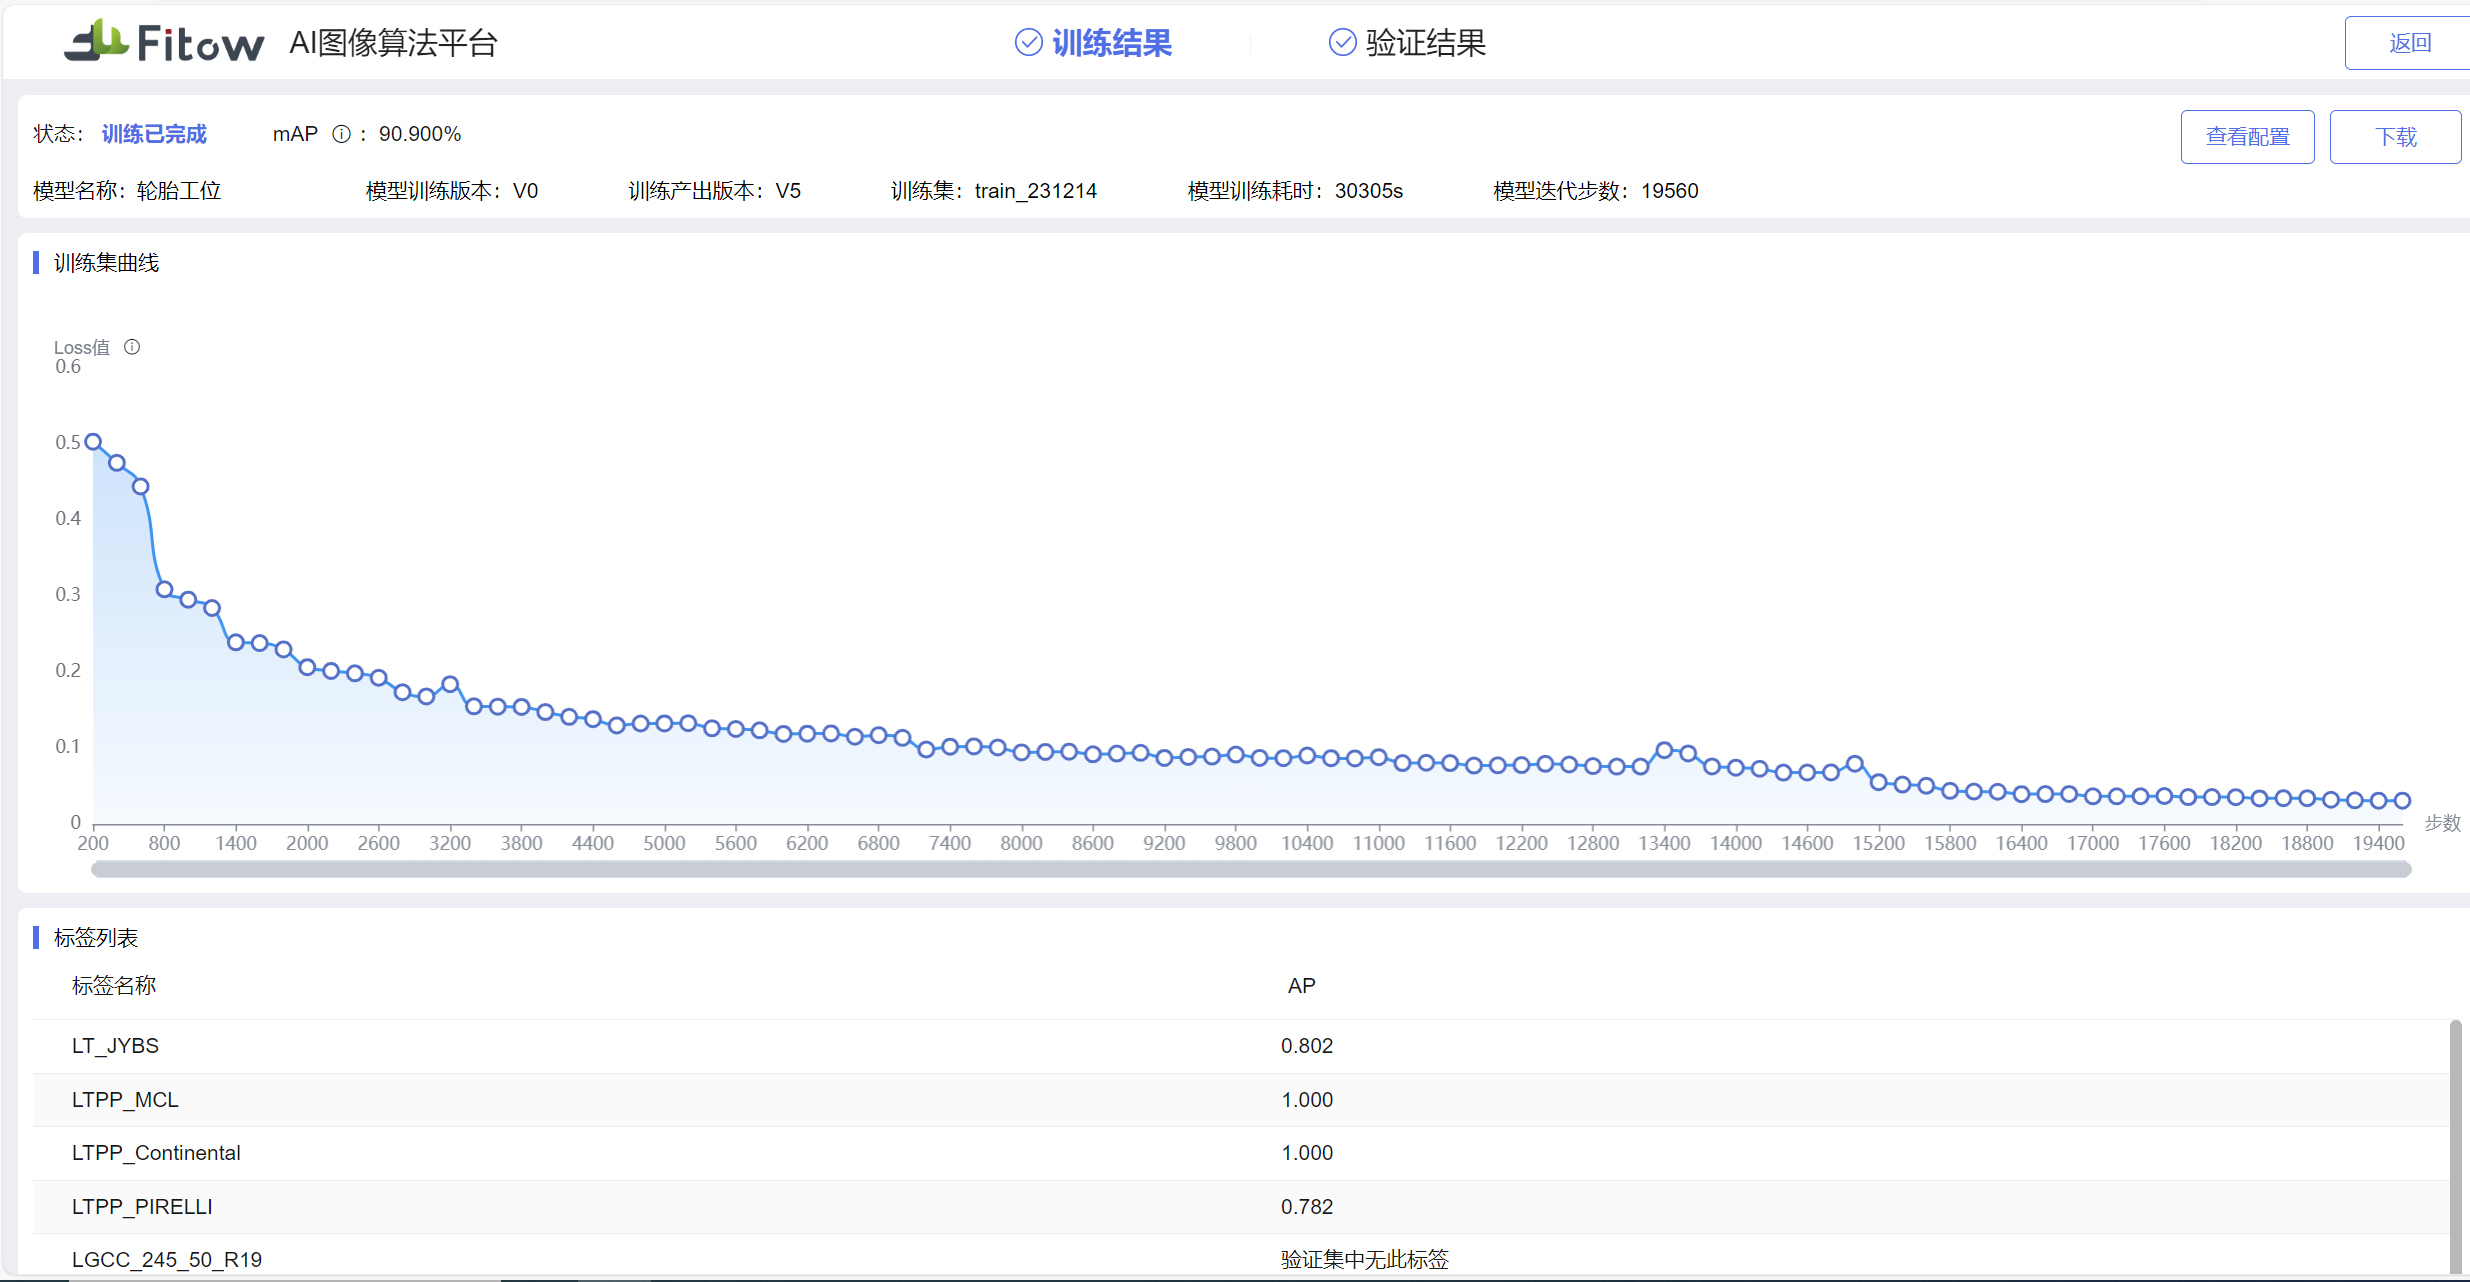Image resolution: width=2470 pixels, height=1282 pixels.
Task: Click the 返回 button
Action: click(x=2408, y=43)
